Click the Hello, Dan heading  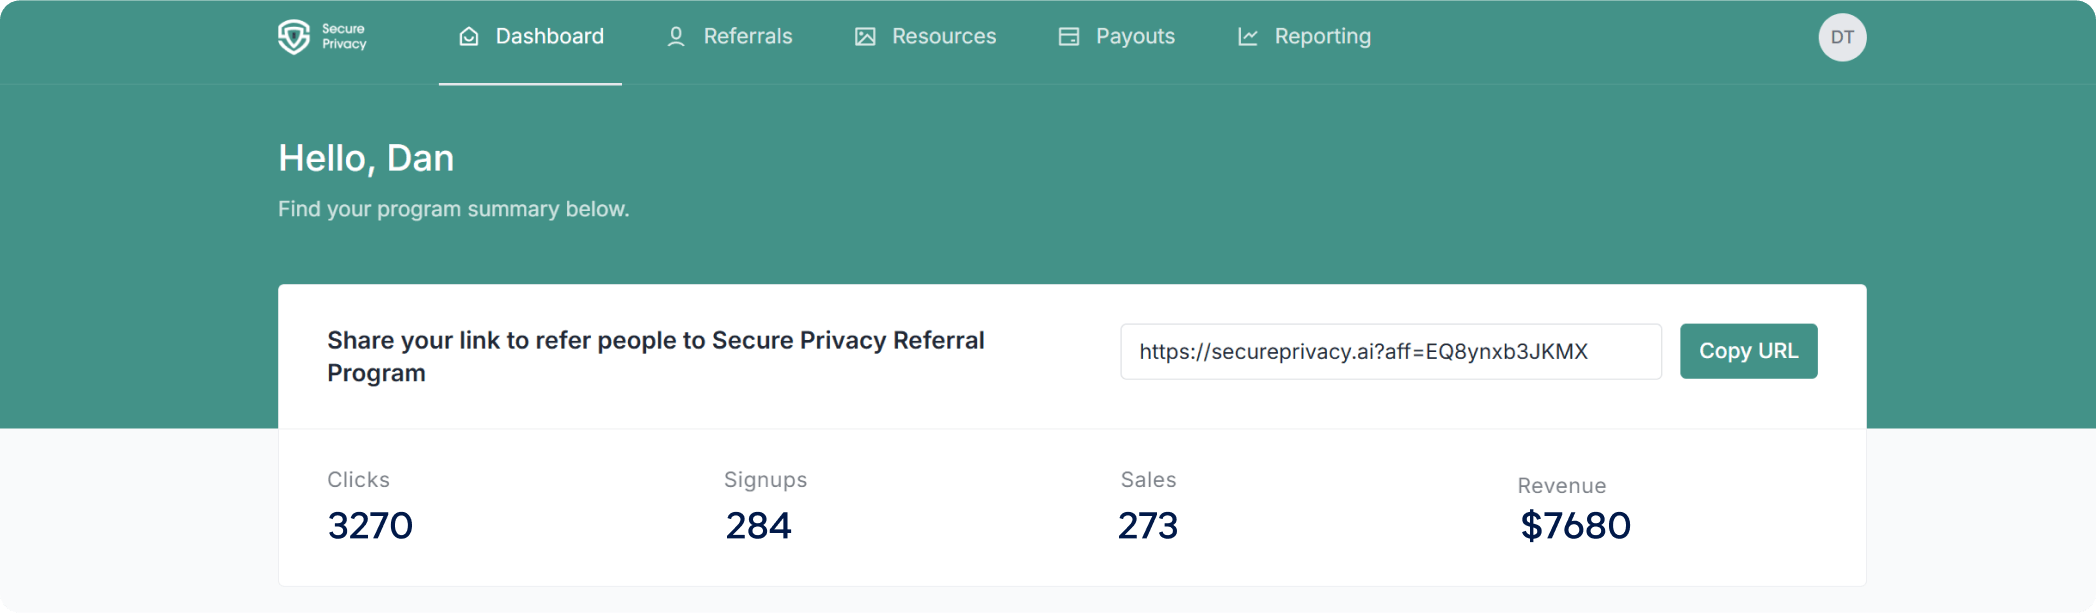366,158
